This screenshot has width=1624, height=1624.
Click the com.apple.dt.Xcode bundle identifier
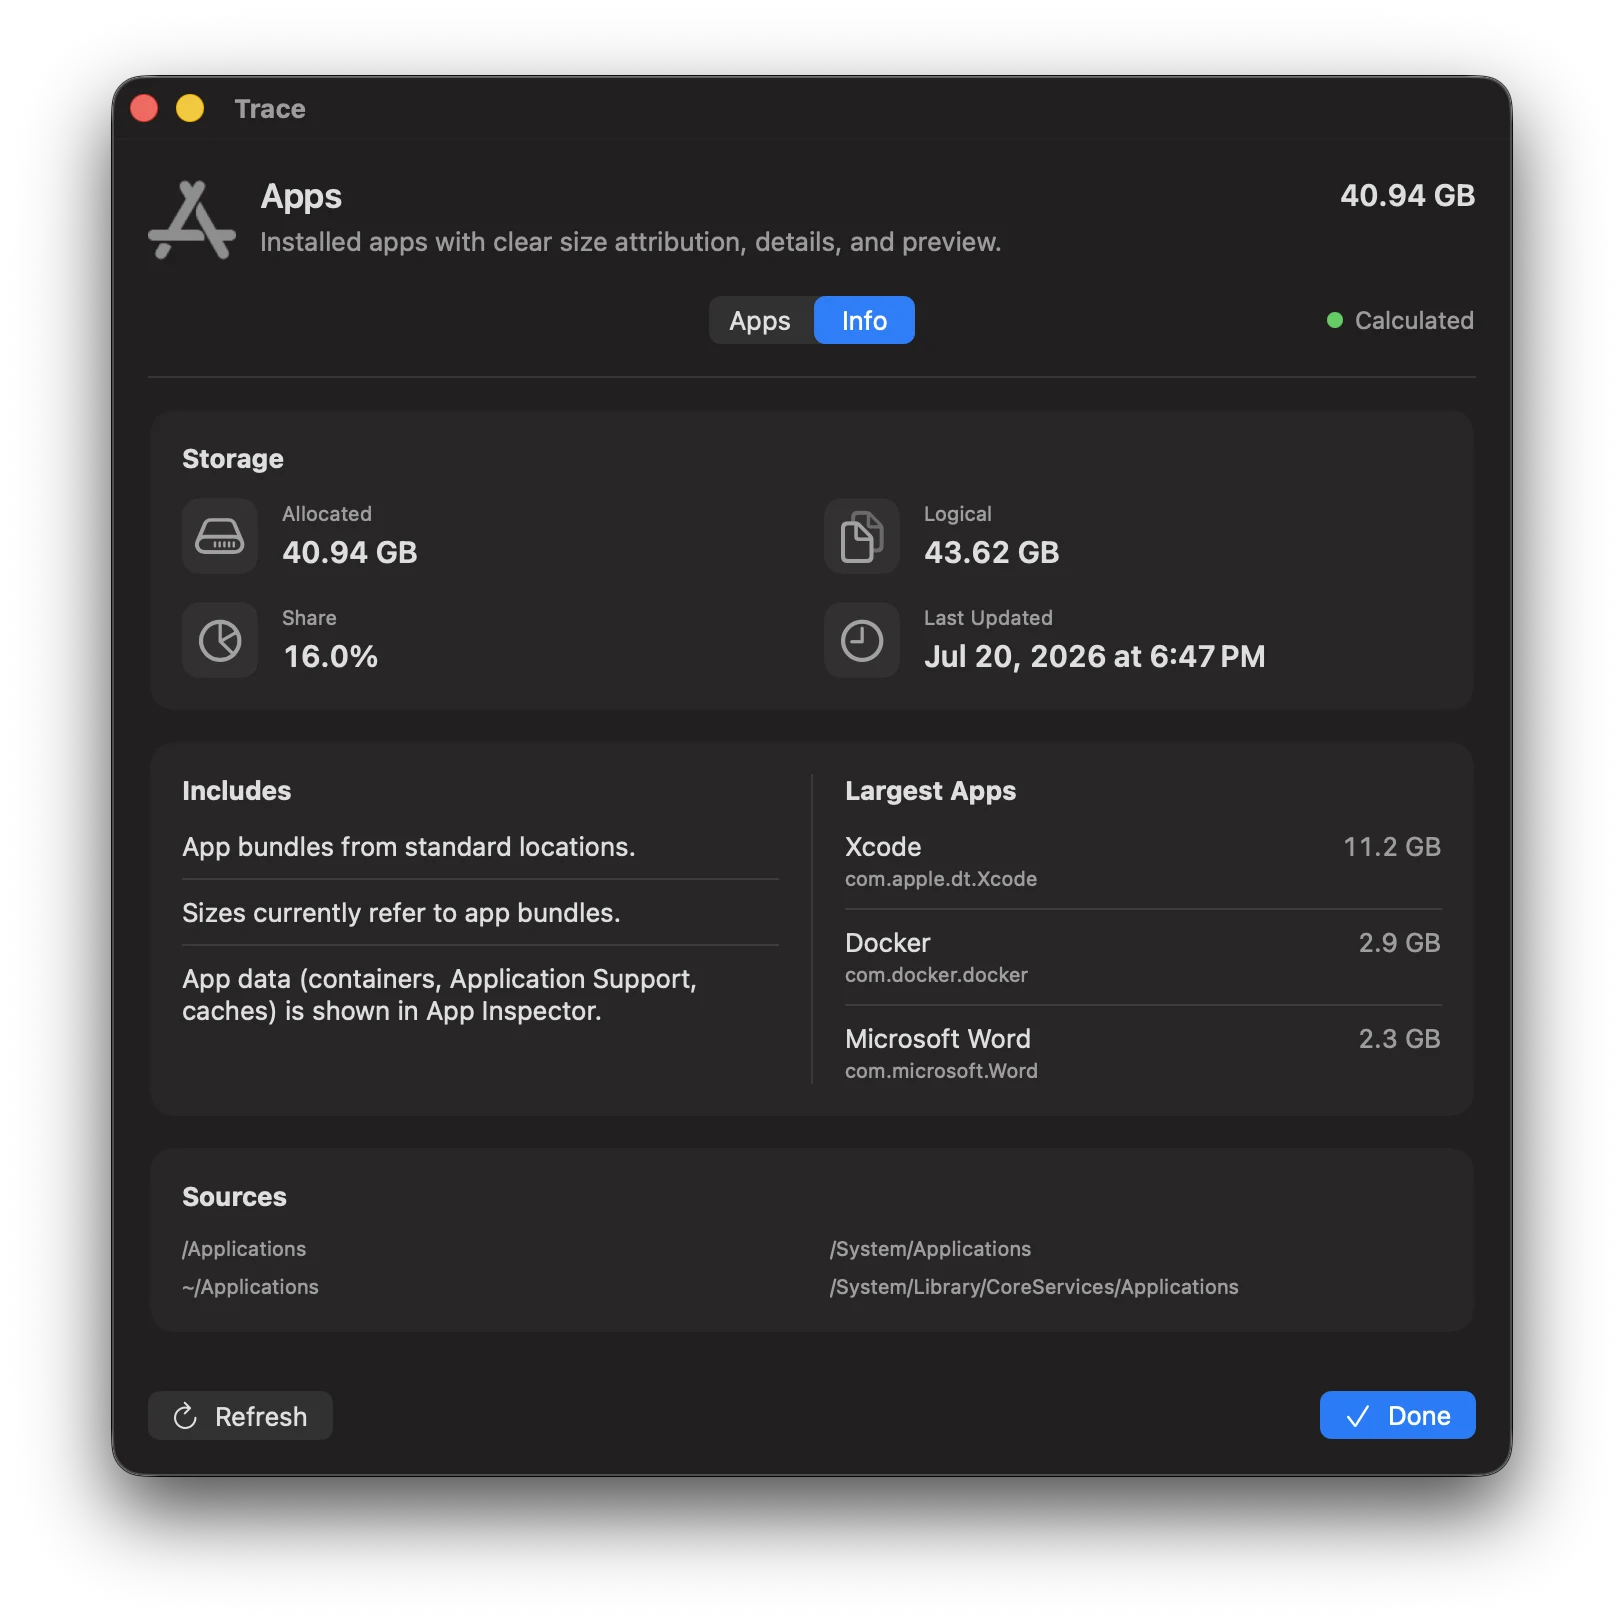click(x=941, y=879)
